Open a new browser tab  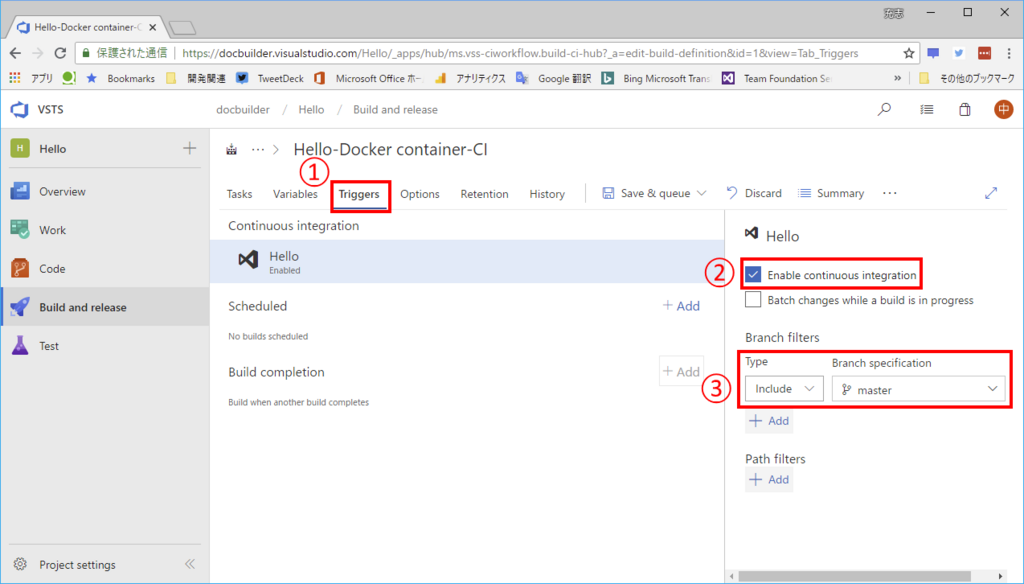[x=182, y=27]
